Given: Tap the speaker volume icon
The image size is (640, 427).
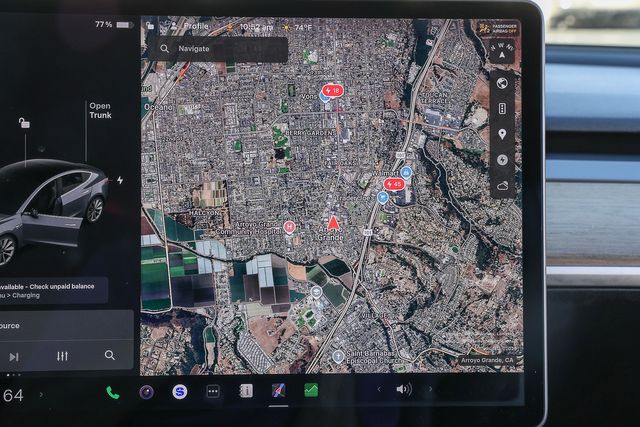Looking at the screenshot, I should pyautogui.click(x=404, y=389).
